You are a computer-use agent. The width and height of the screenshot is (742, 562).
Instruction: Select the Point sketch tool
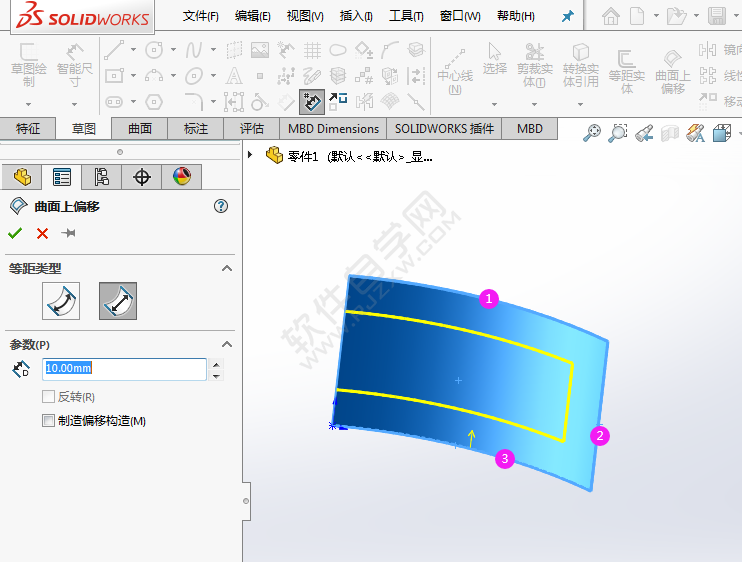click(x=260, y=76)
